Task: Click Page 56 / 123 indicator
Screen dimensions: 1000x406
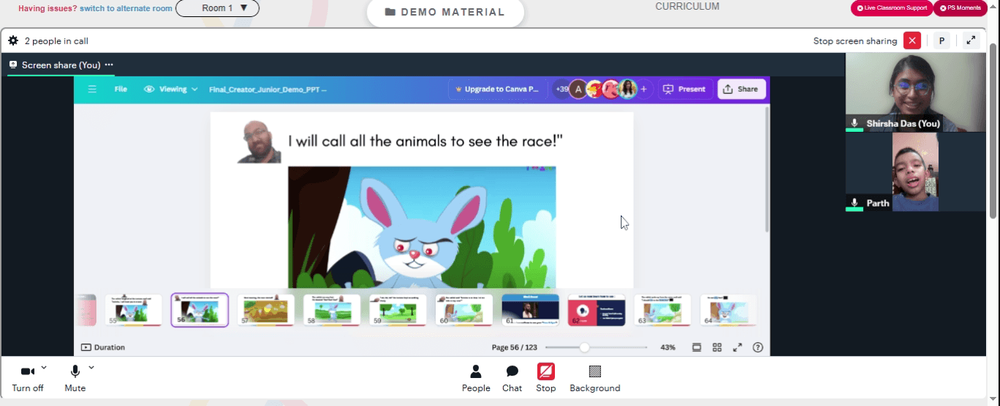Action: pyautogui.click(x=515, y=347)
